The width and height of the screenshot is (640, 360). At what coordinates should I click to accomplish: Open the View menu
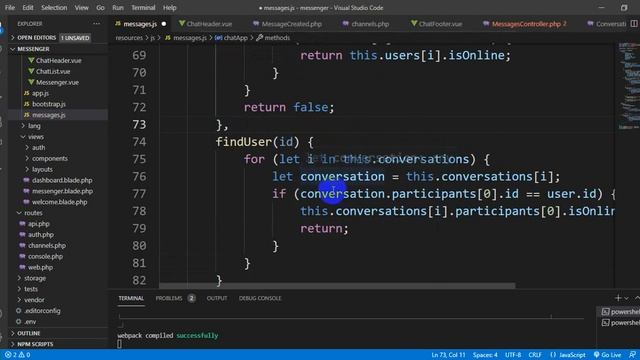click(81, 8)
